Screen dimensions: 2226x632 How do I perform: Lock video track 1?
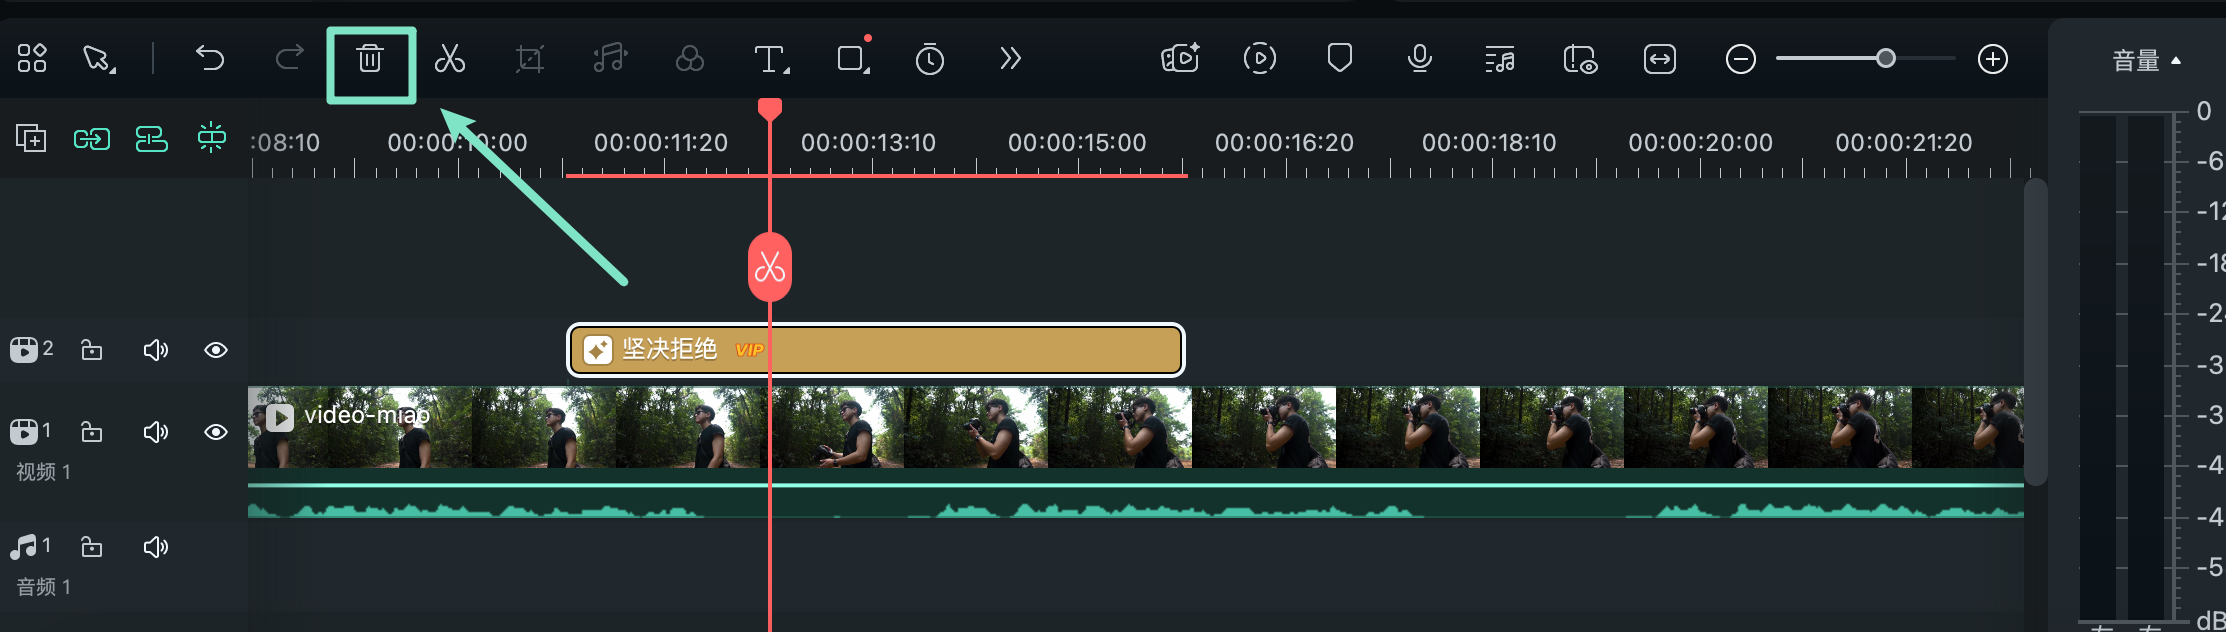point(92,432)
